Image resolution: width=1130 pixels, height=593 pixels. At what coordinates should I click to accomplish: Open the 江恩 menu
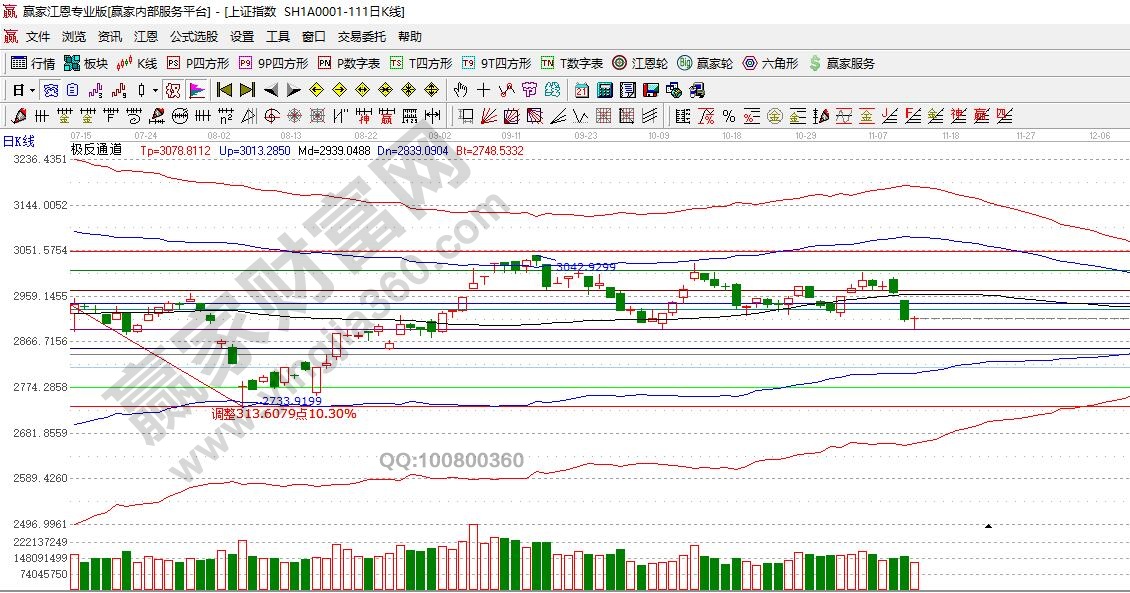tap(146, 37)
